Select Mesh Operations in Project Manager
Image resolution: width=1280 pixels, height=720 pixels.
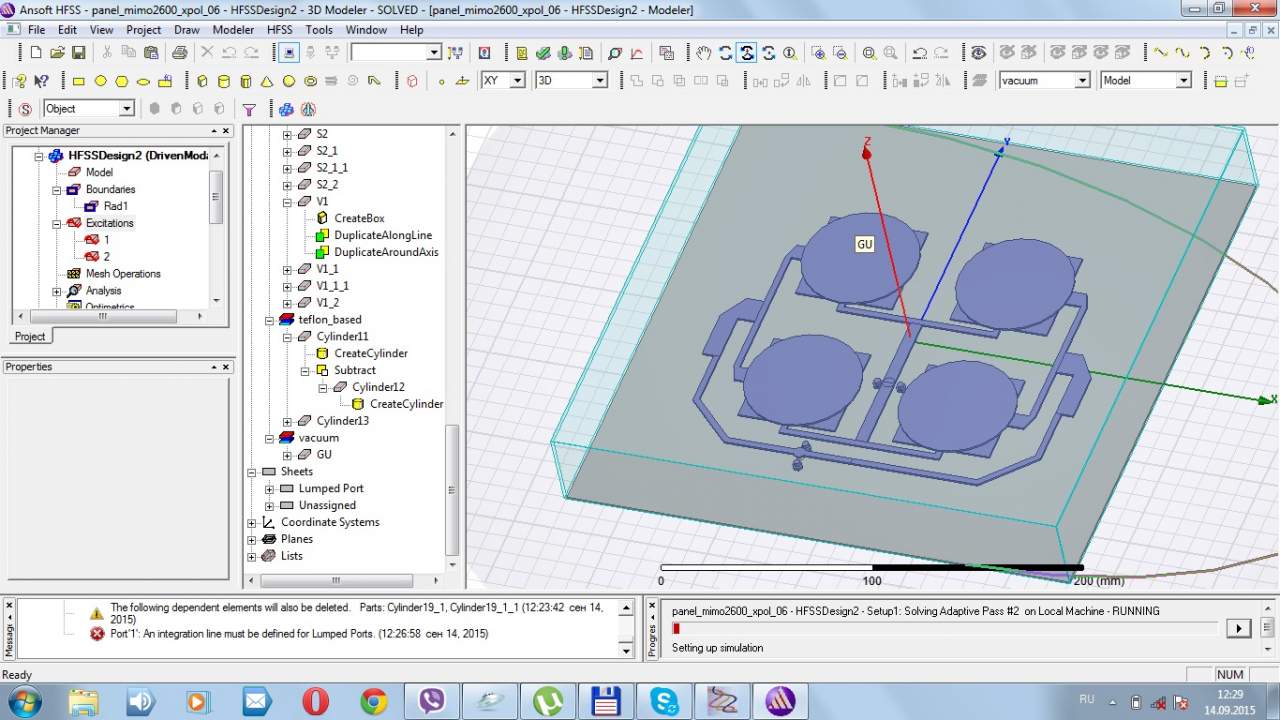122,274
